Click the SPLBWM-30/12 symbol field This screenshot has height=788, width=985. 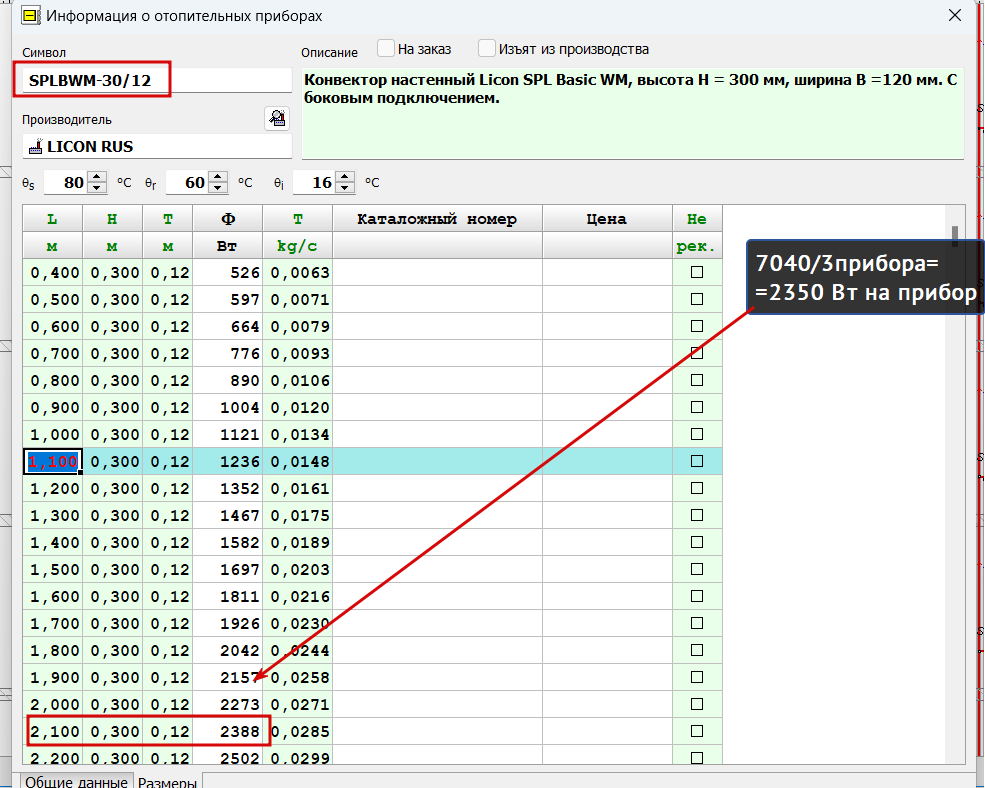(x=157, y=80)
